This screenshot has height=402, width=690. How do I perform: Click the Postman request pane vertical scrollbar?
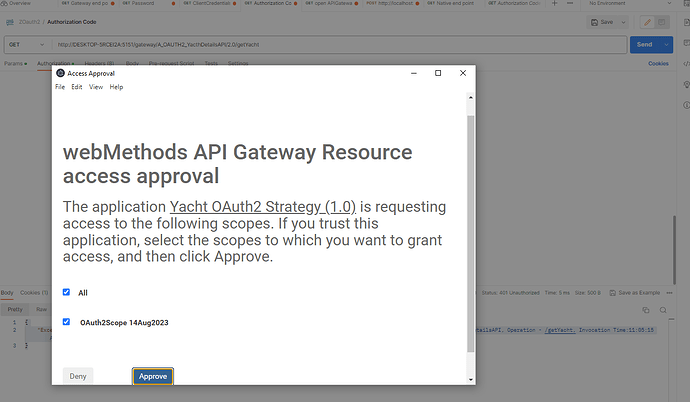pos(674,250)
